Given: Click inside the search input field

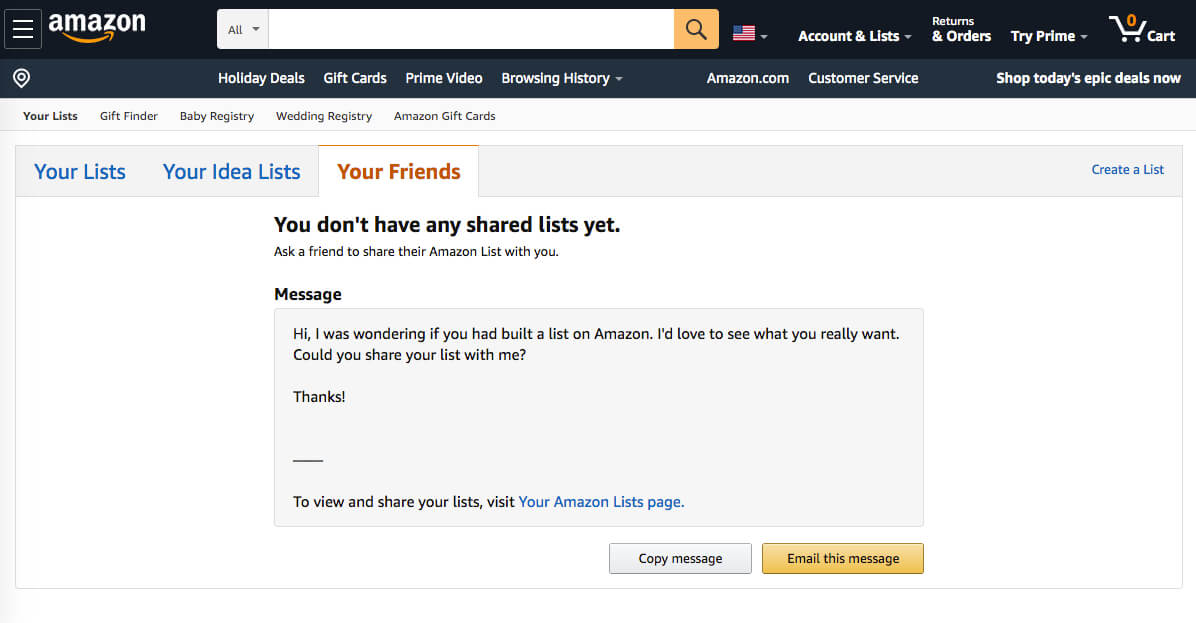Looking at the screenshot, I should (x=470, y=28).
